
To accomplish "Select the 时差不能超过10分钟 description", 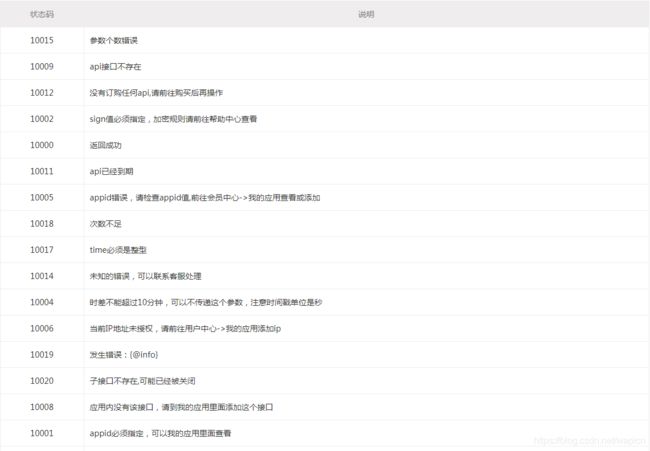I will (206, 302).
